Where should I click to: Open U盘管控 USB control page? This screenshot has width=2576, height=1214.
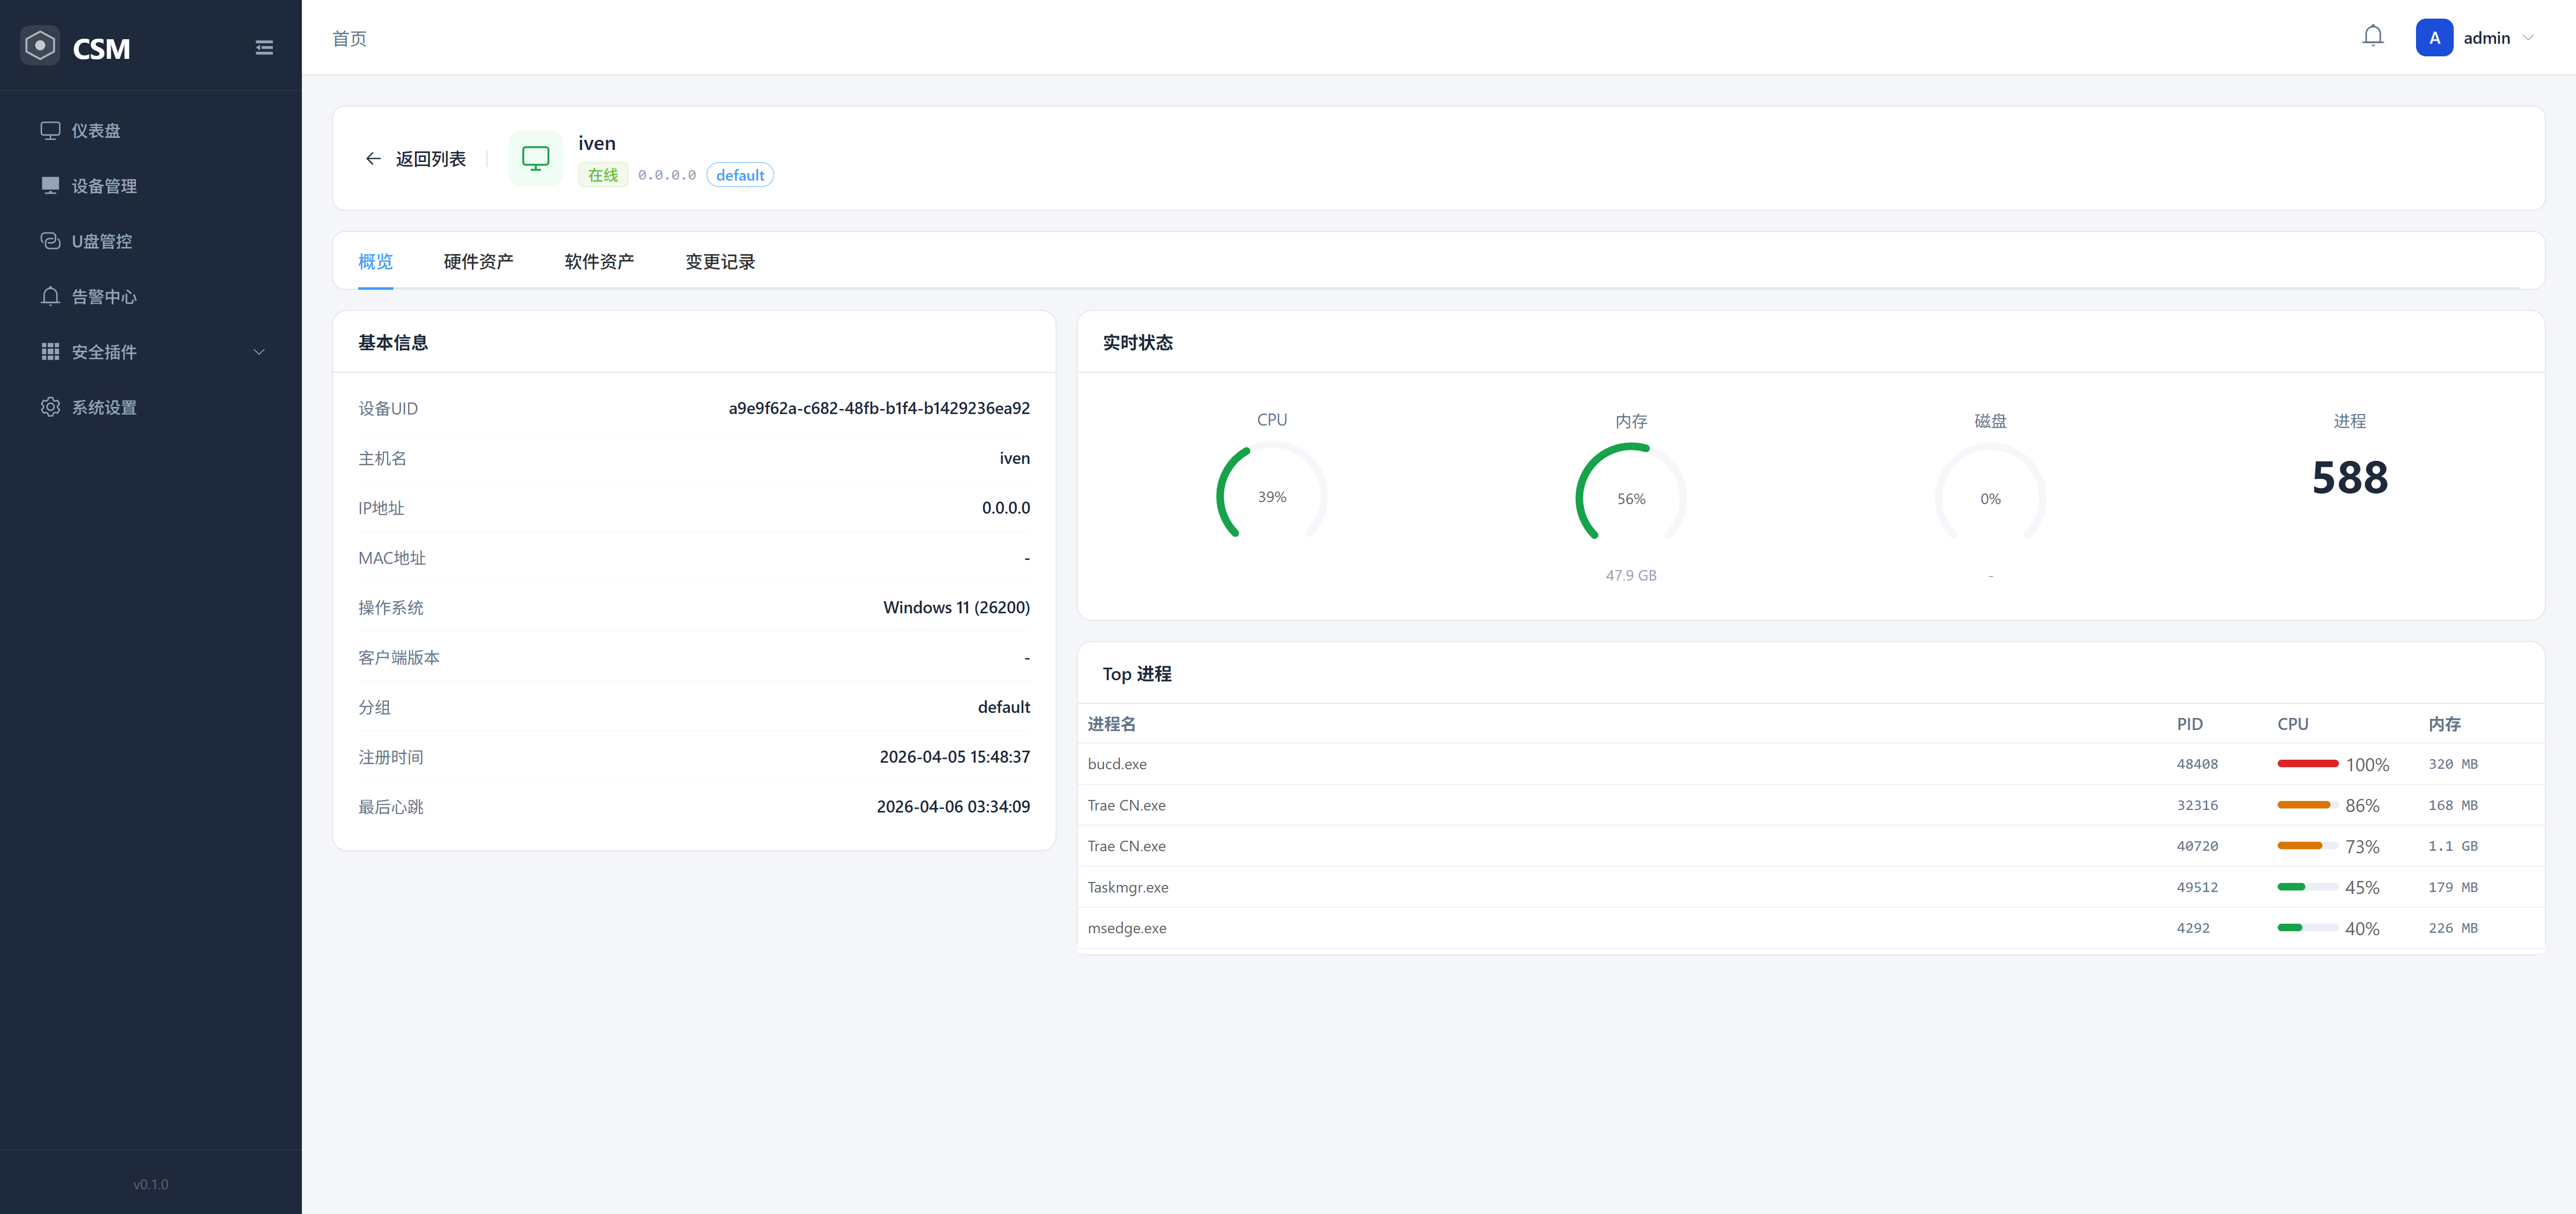(101, 241)
